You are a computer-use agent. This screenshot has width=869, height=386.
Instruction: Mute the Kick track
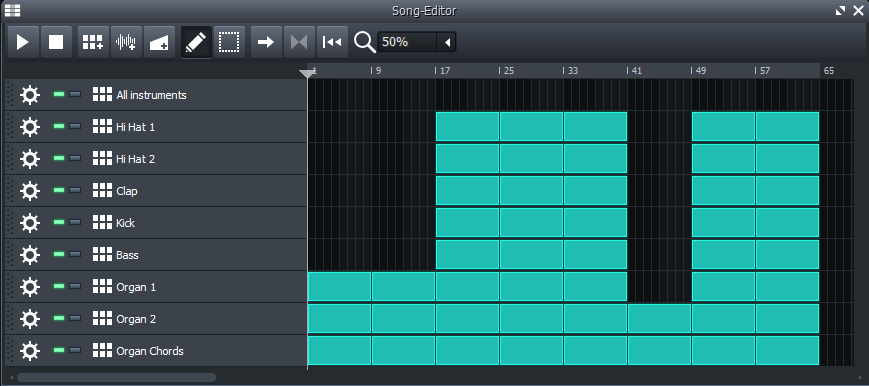click(59, 223)
